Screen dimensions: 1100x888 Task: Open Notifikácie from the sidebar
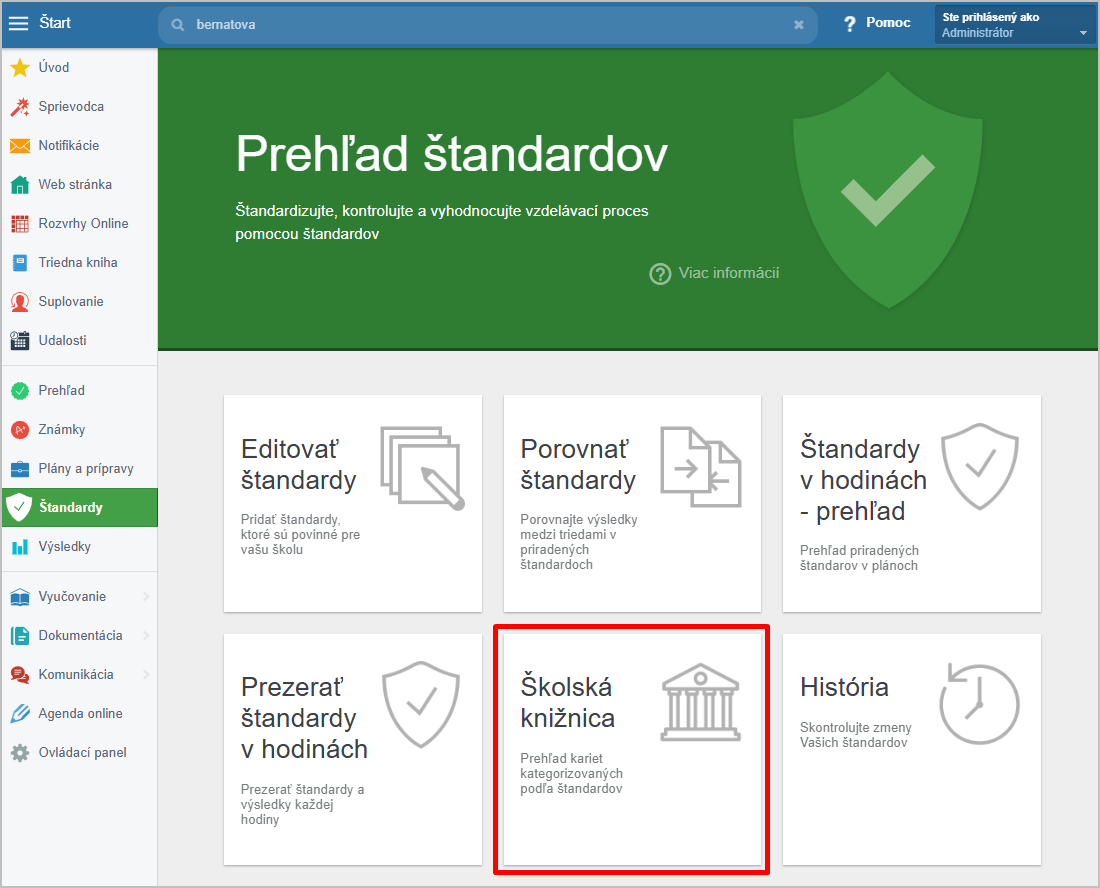[x=79, y=146]
